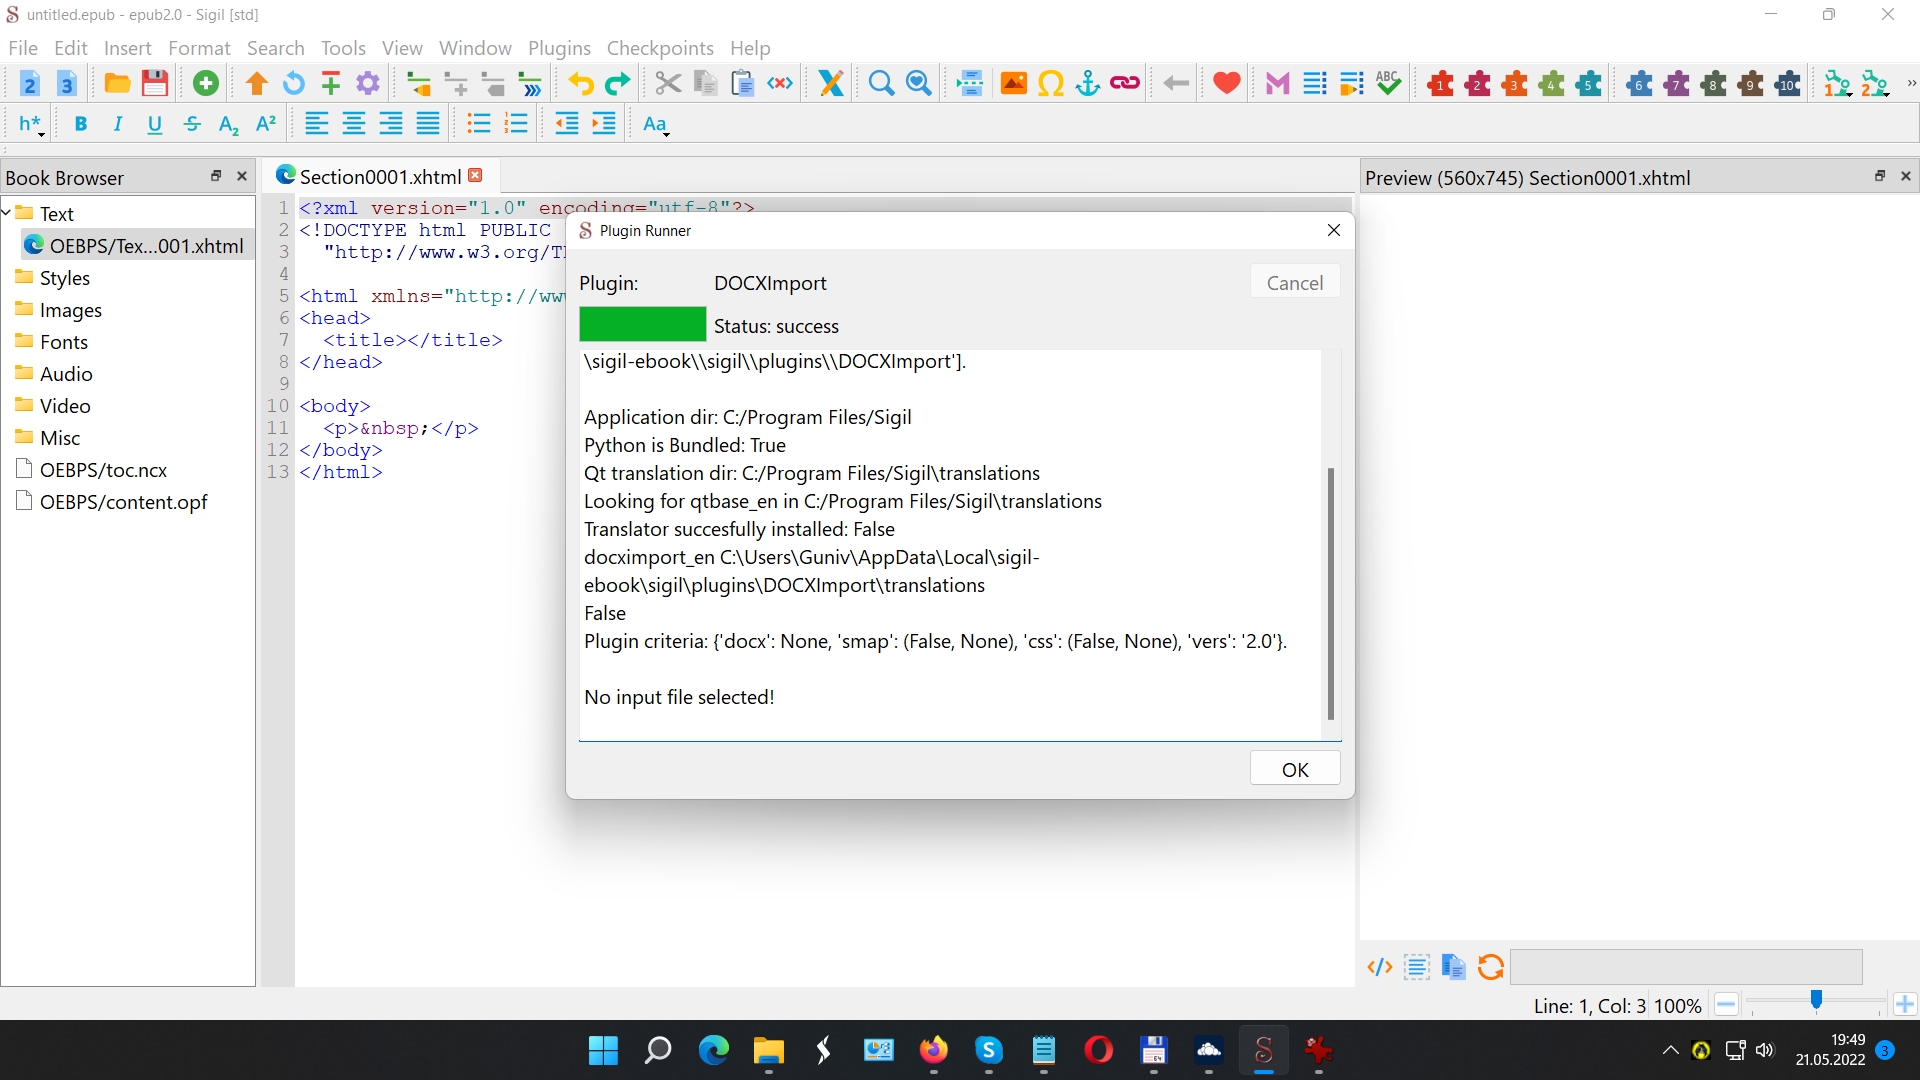Click the Insert Special Character omega icon

[1051, 84]
